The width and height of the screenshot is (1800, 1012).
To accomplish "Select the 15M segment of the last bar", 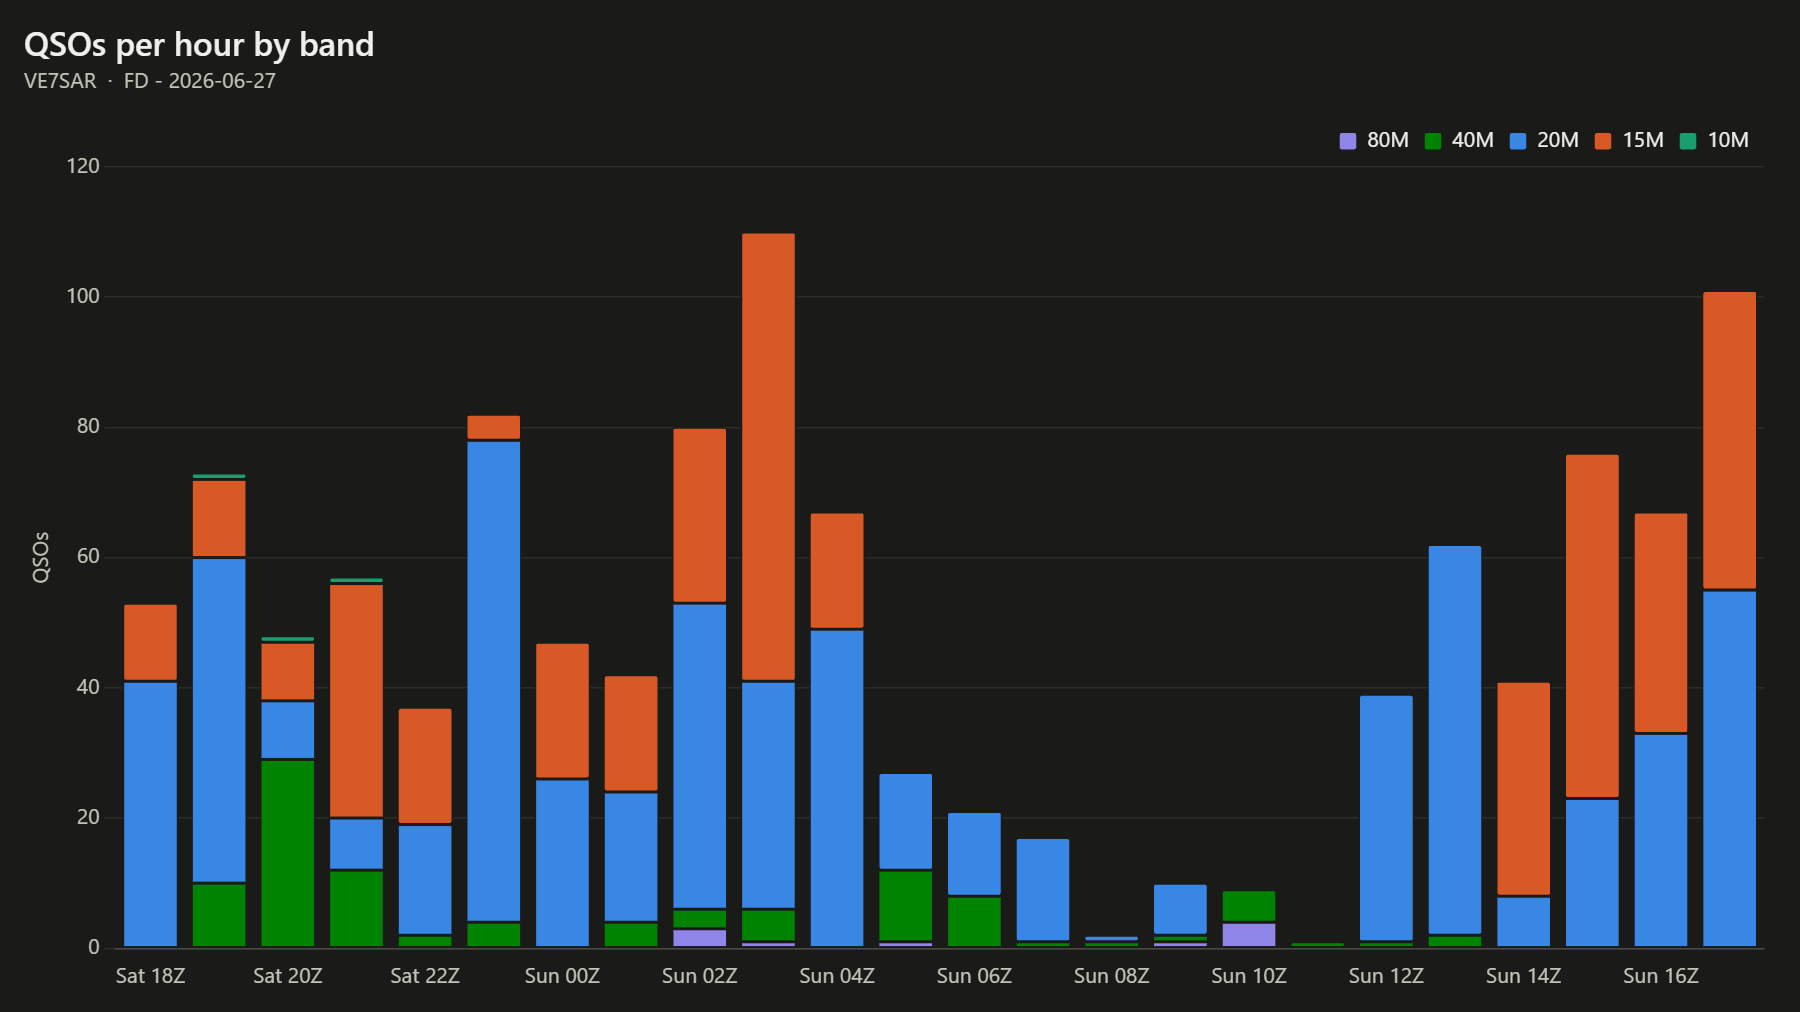I will [x=1730, y=441].
